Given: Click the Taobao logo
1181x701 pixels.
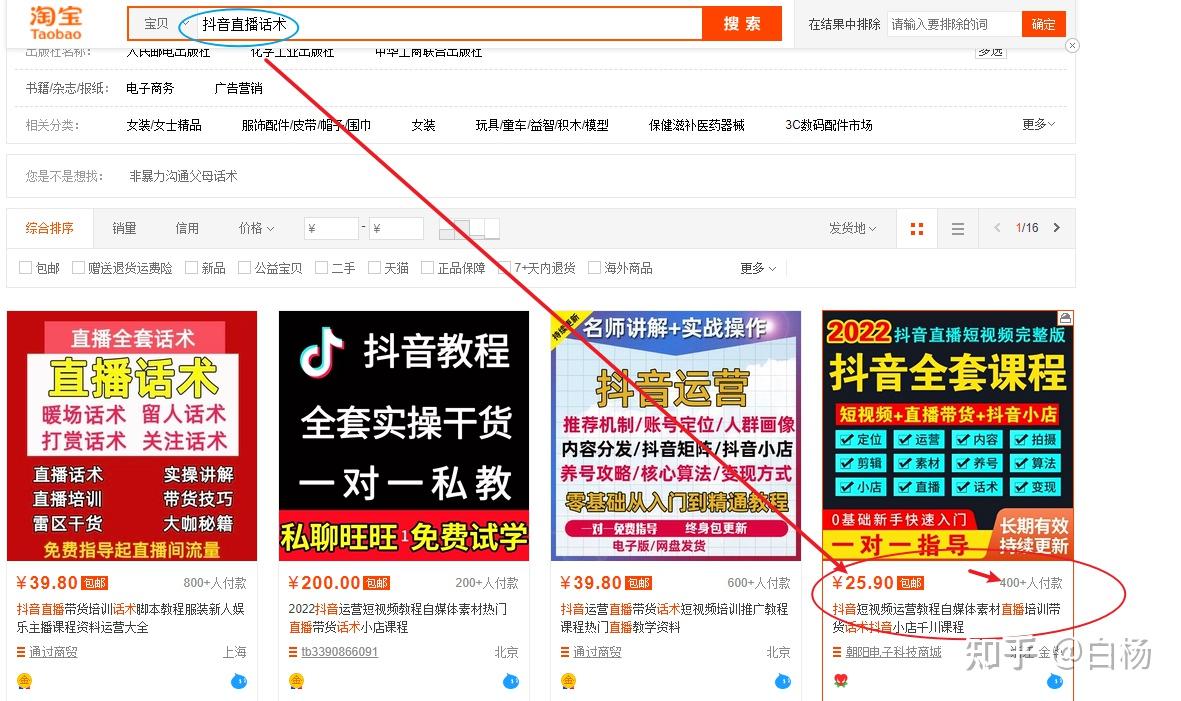Looking at the screenshot, I should point(55,23).
